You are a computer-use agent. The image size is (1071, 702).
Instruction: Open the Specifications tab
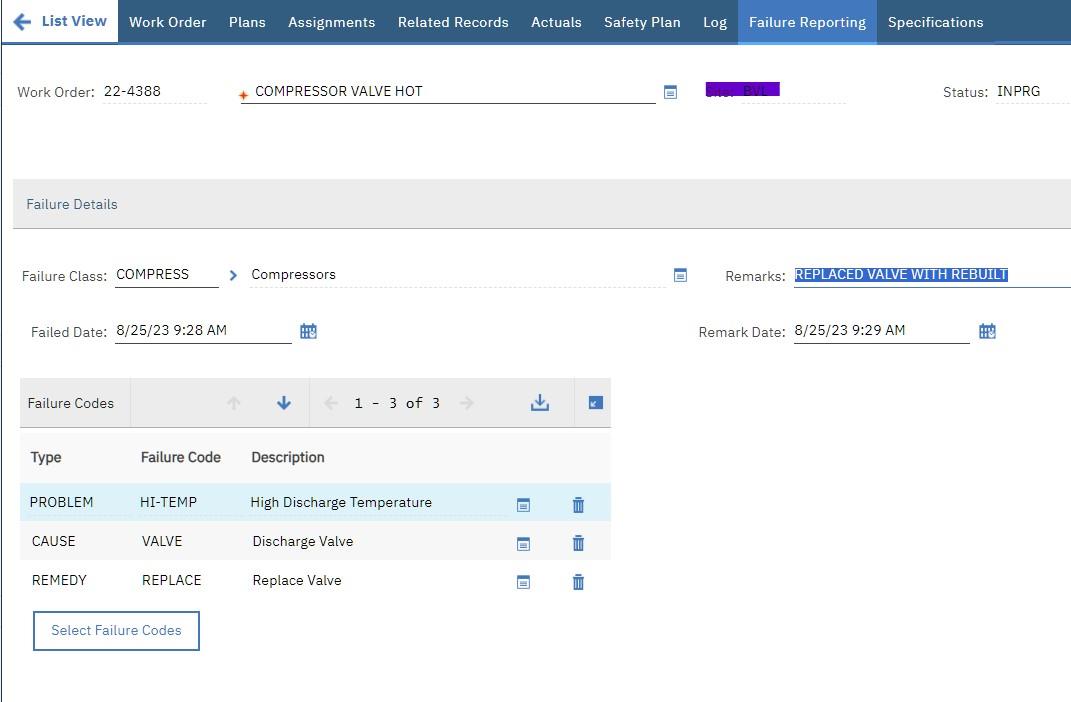click(935, 22)
